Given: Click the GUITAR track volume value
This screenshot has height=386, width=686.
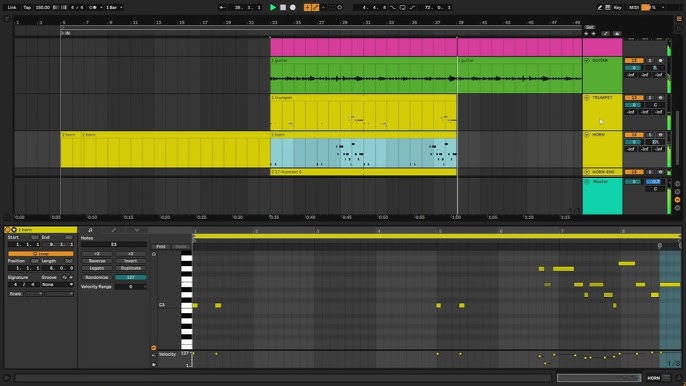Looking at the screenshot, I should click(x=634, y=68).
